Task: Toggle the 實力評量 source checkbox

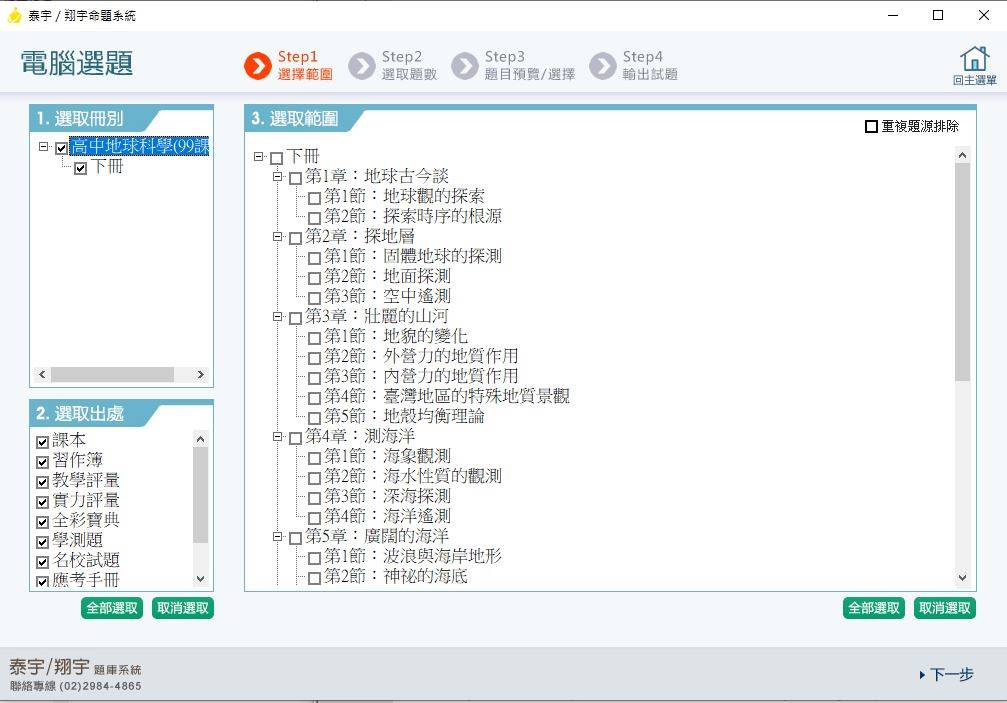Action: [42, 501]
